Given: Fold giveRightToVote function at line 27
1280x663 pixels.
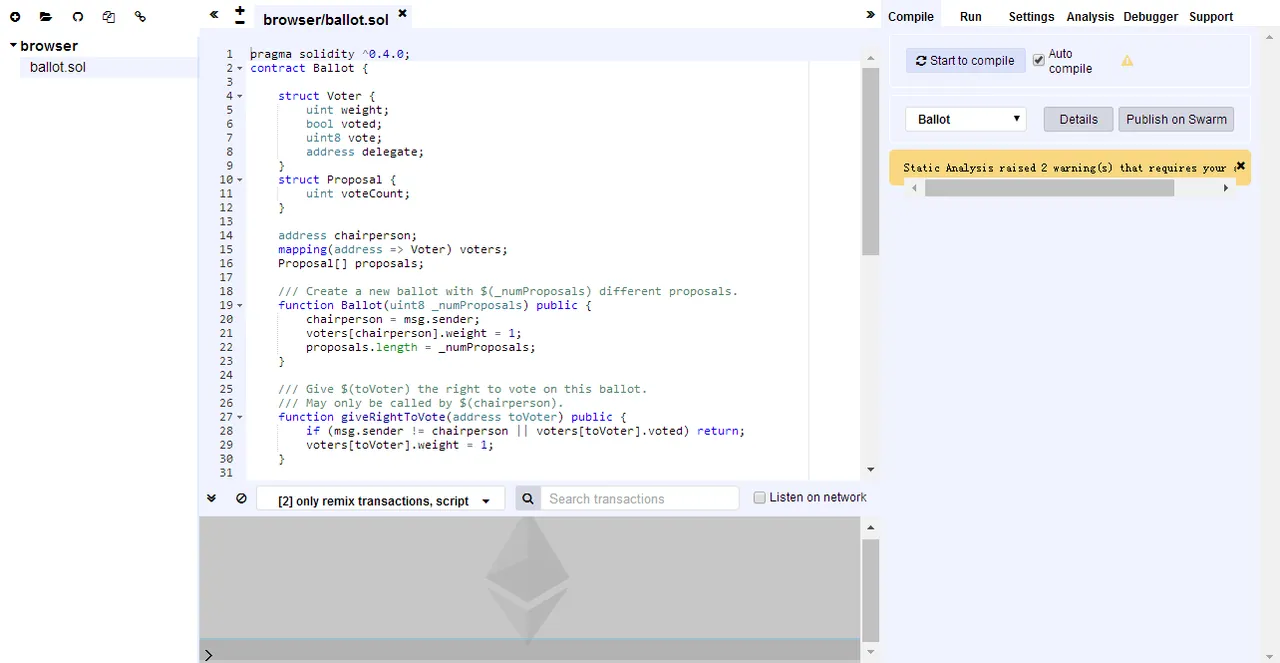Looking at the screenshot, I should point(240,417).
